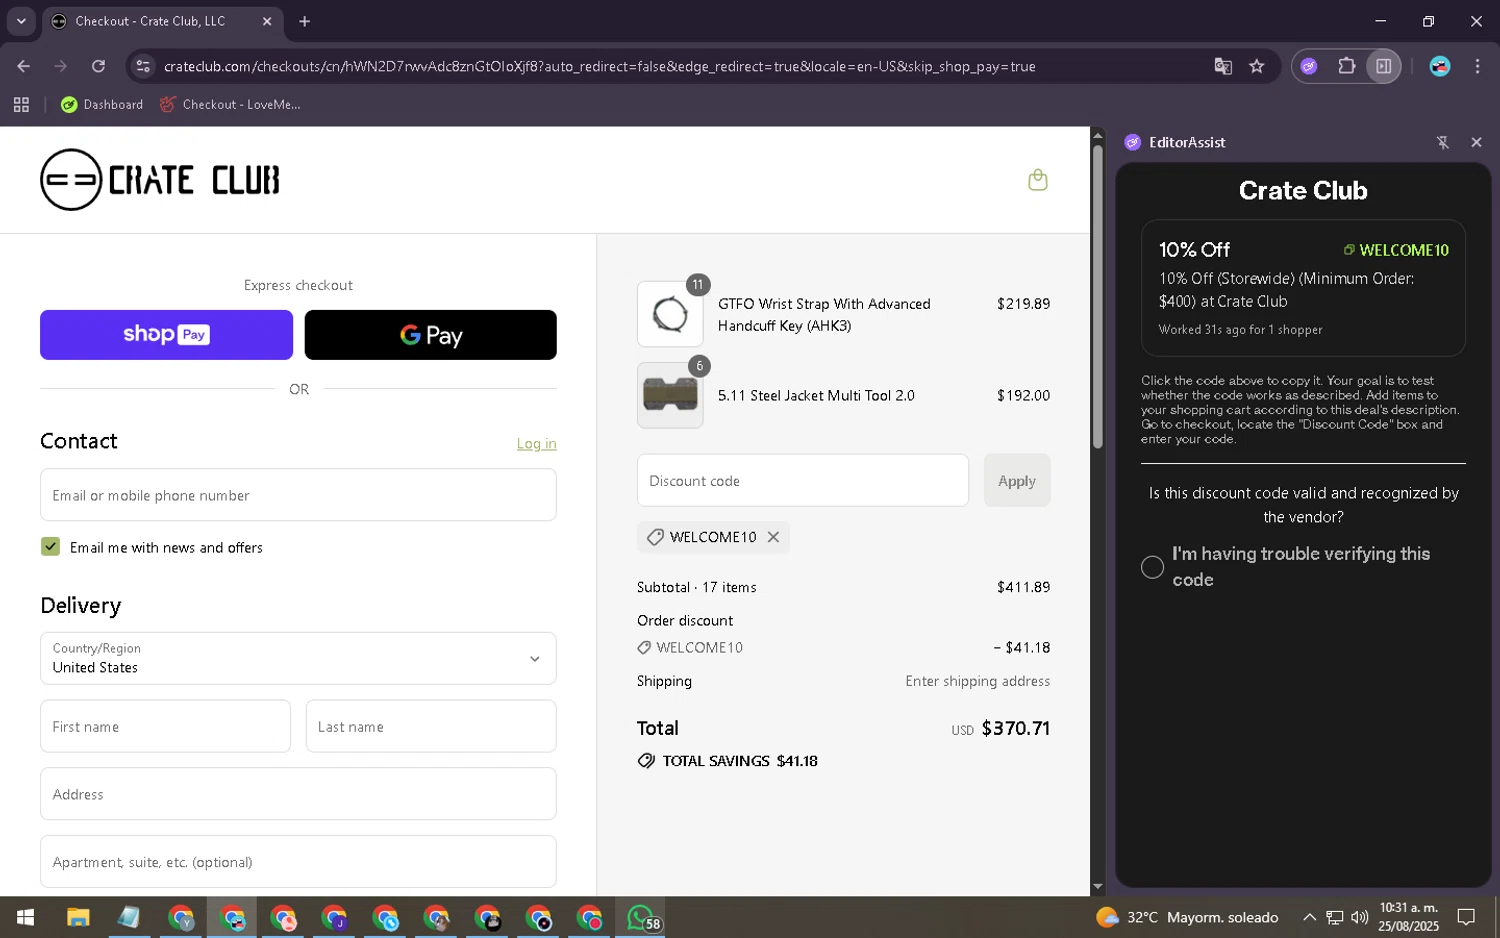1500x938 pixels.
Task: Open the translate page icon
Action: [x=1223, y=66]
